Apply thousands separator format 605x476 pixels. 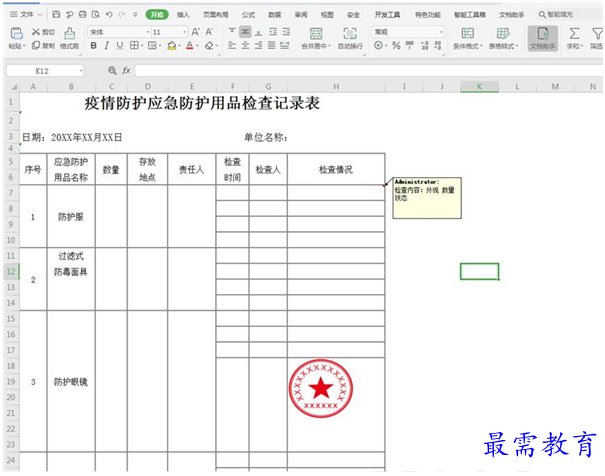pos(410,46)
